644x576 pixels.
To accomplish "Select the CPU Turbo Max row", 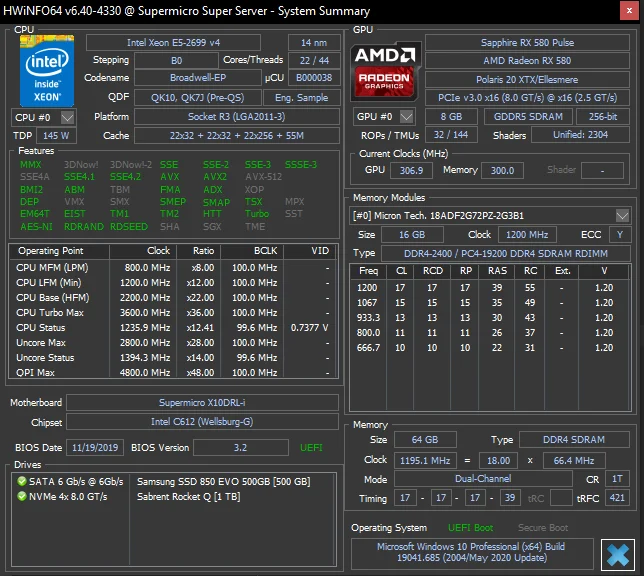I will pos(172,313).
